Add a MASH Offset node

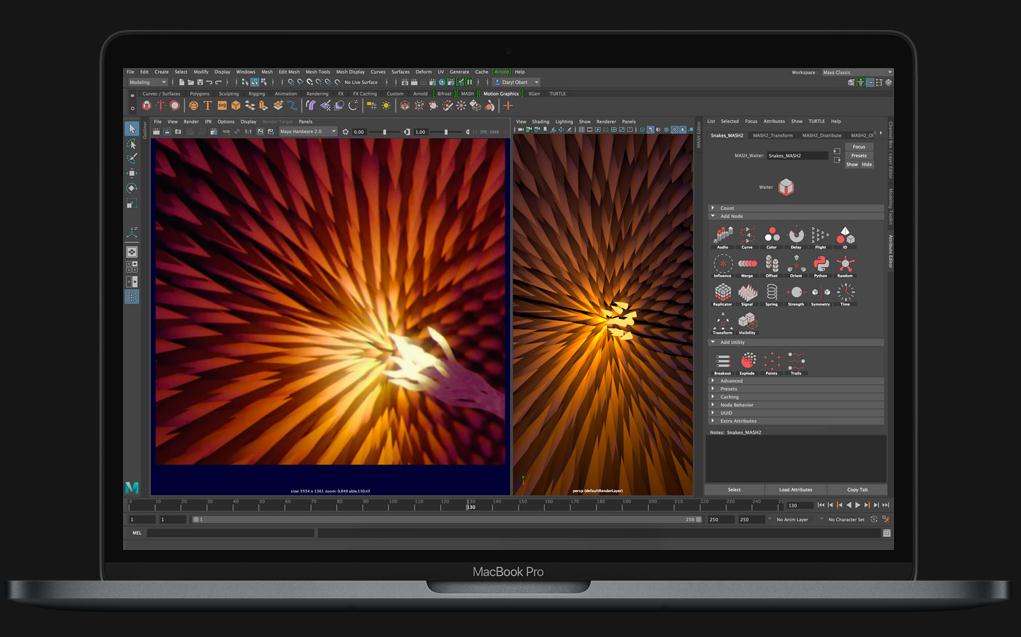pos(772,264)
